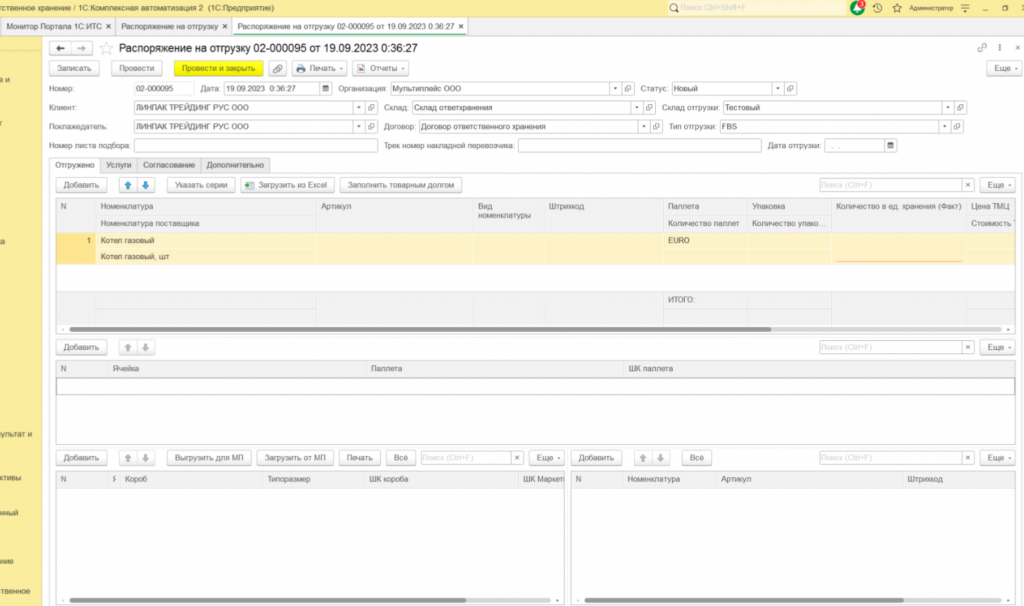Image resolution: width=1024 pixels, height=606 pixels.
Task: Clear search in Отгружено table
Action: (x=968, y=185)
